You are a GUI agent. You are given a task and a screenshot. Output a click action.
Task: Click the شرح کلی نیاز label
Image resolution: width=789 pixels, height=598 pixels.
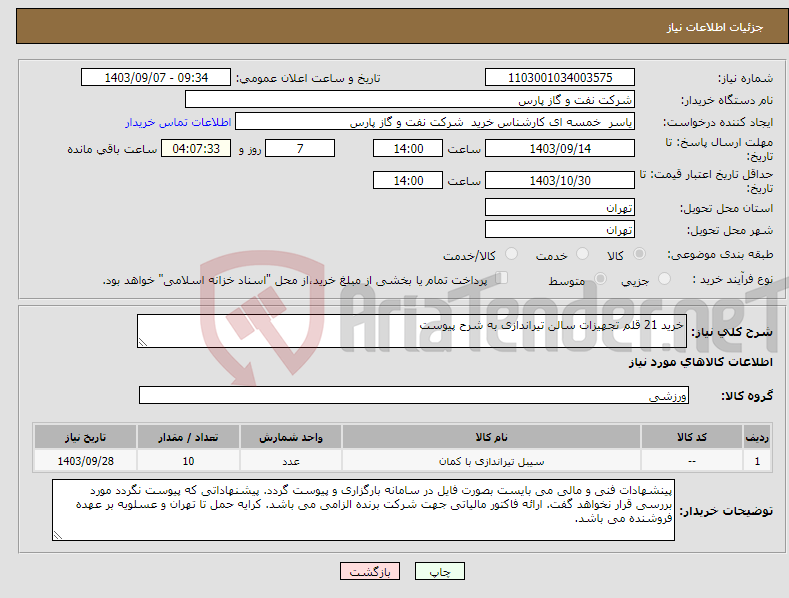732,332
